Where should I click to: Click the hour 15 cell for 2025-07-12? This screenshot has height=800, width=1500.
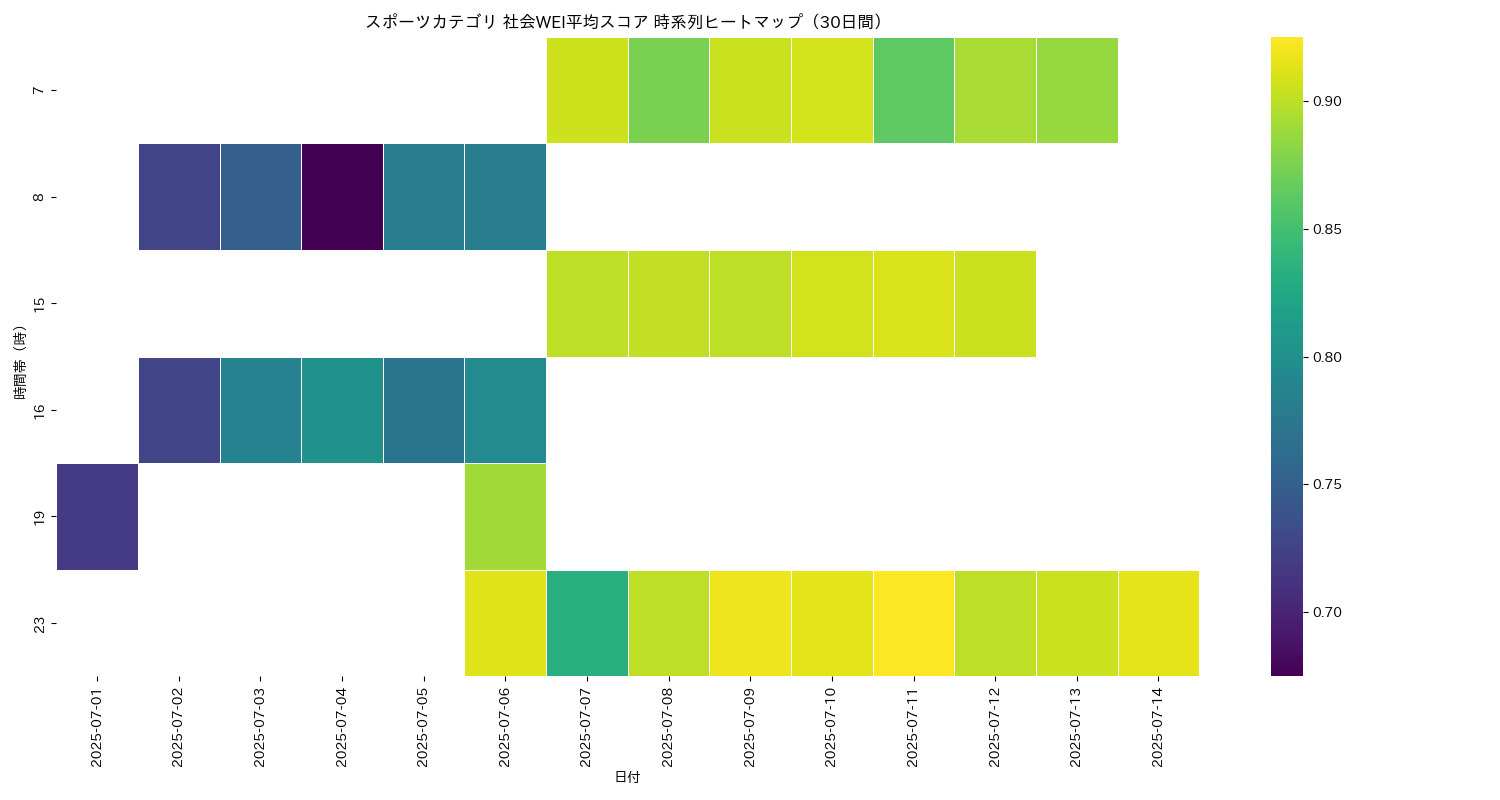(x=995, y=303)
